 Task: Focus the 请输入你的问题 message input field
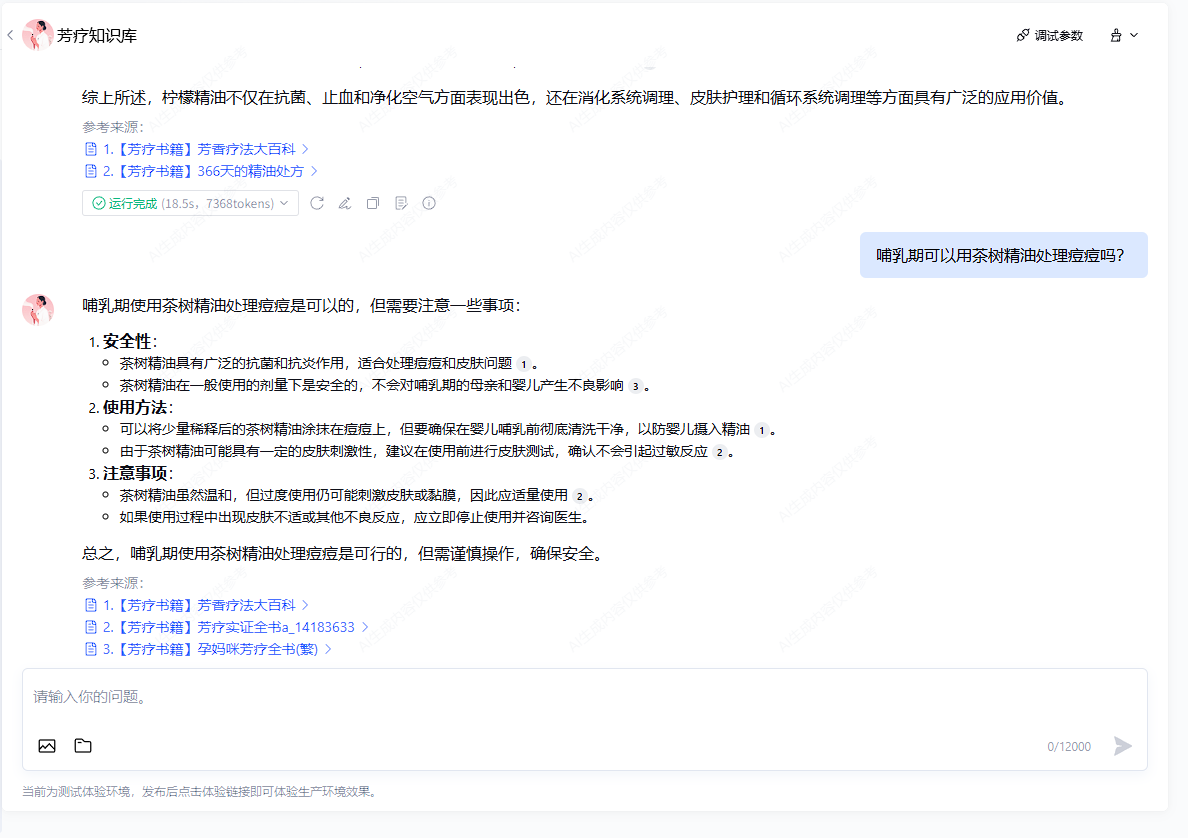coord(584,697)
